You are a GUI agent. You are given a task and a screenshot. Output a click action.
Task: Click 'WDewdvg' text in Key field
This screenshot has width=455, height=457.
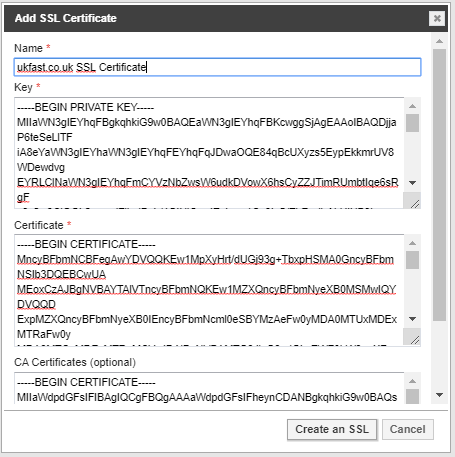[41, 167]
